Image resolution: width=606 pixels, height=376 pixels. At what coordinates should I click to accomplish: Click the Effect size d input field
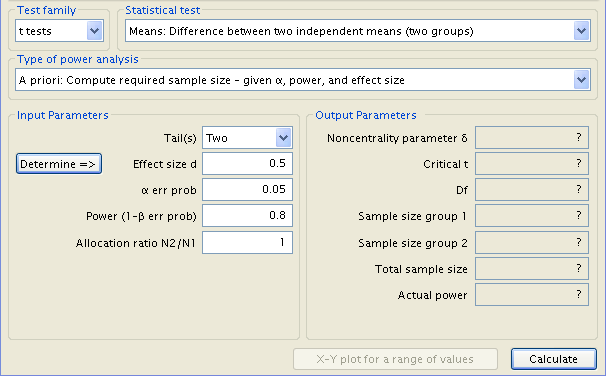[x=247, y=163]
